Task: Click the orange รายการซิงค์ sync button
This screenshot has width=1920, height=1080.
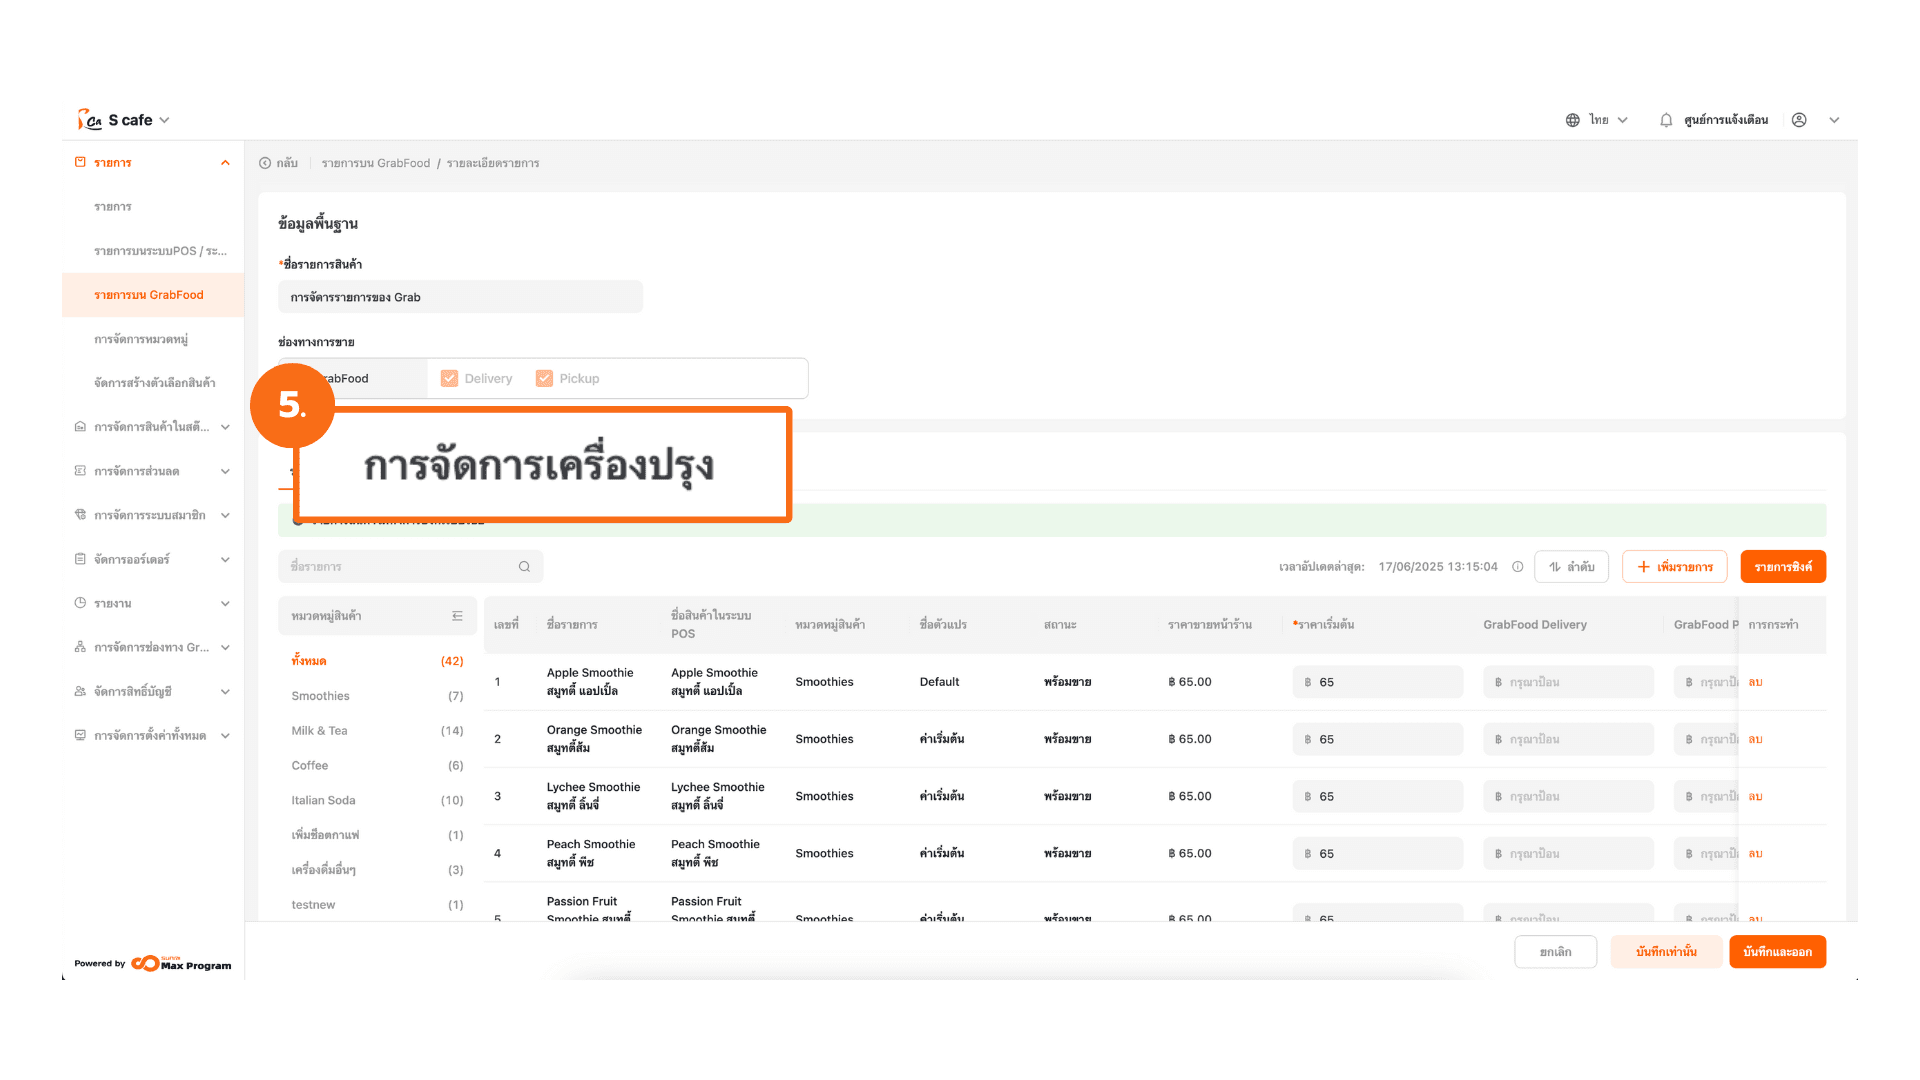Action: 1782,567
